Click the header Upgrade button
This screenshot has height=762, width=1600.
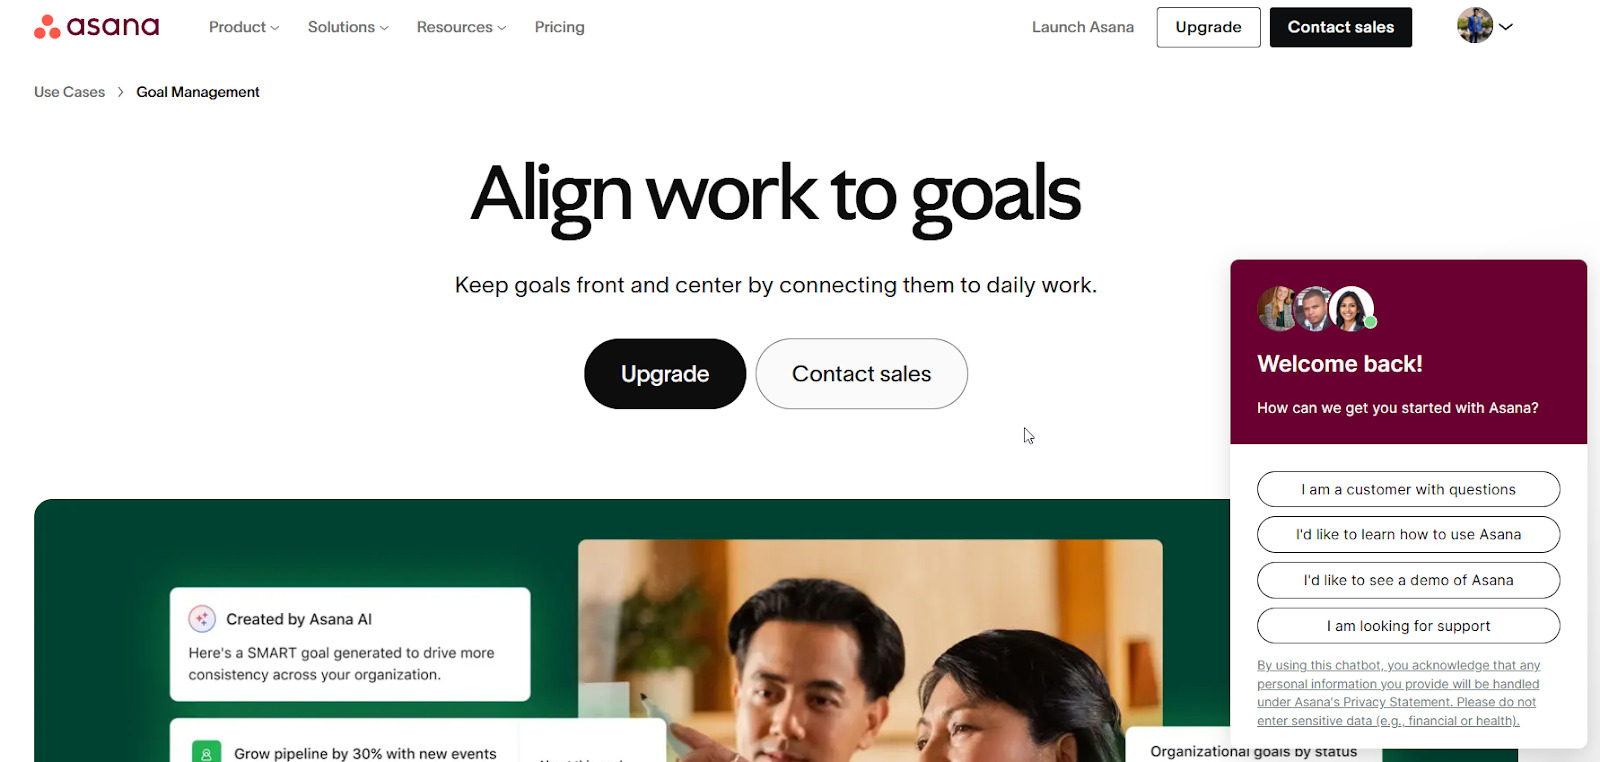click(1208, 27)
